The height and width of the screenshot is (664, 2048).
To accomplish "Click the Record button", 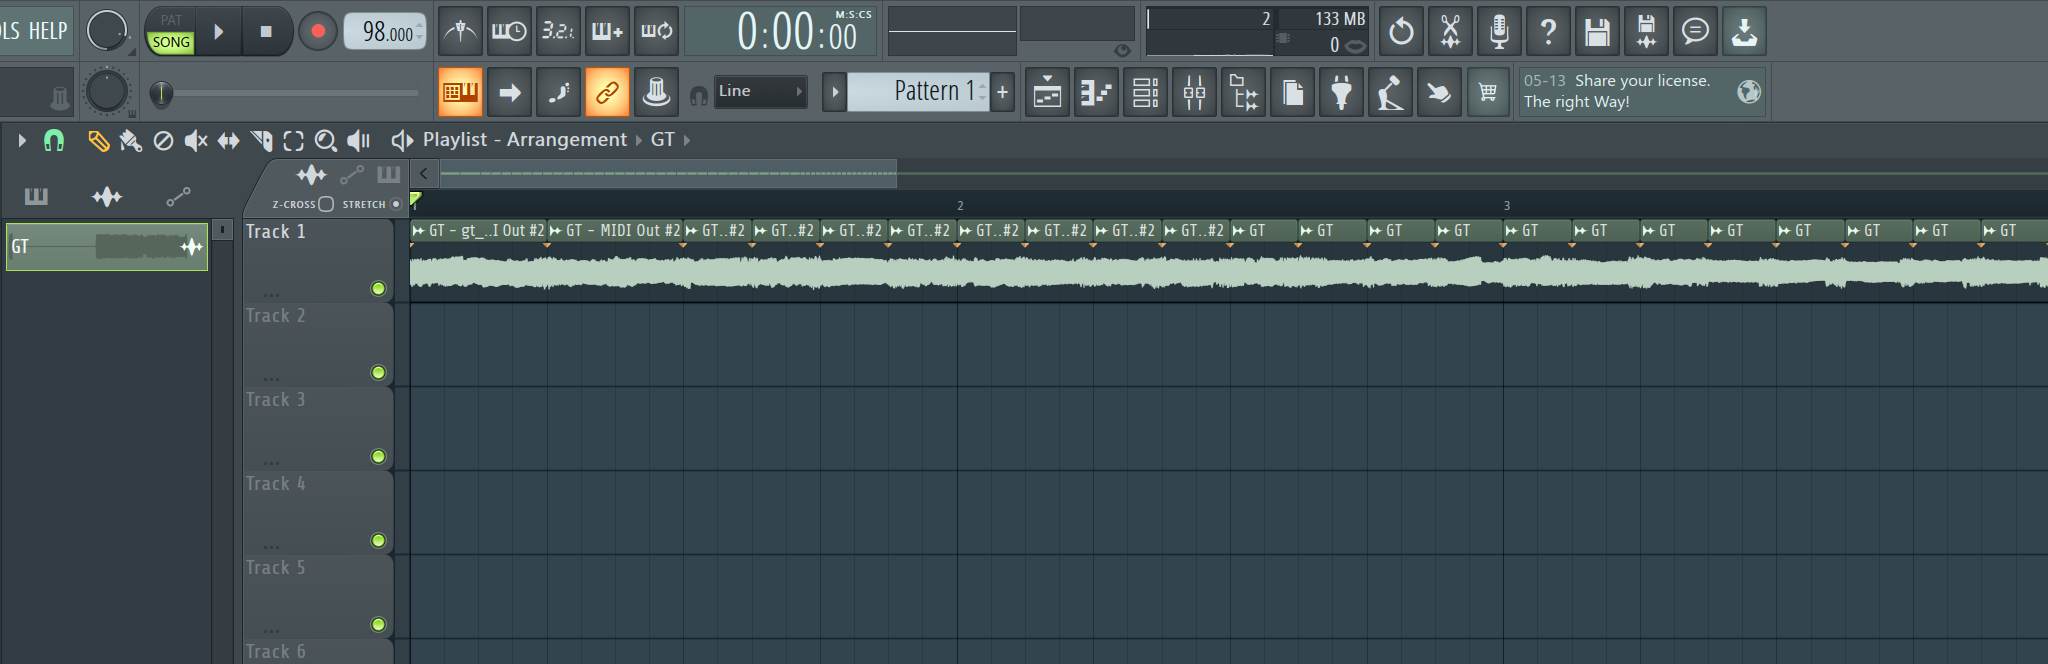I will (318, 32).
